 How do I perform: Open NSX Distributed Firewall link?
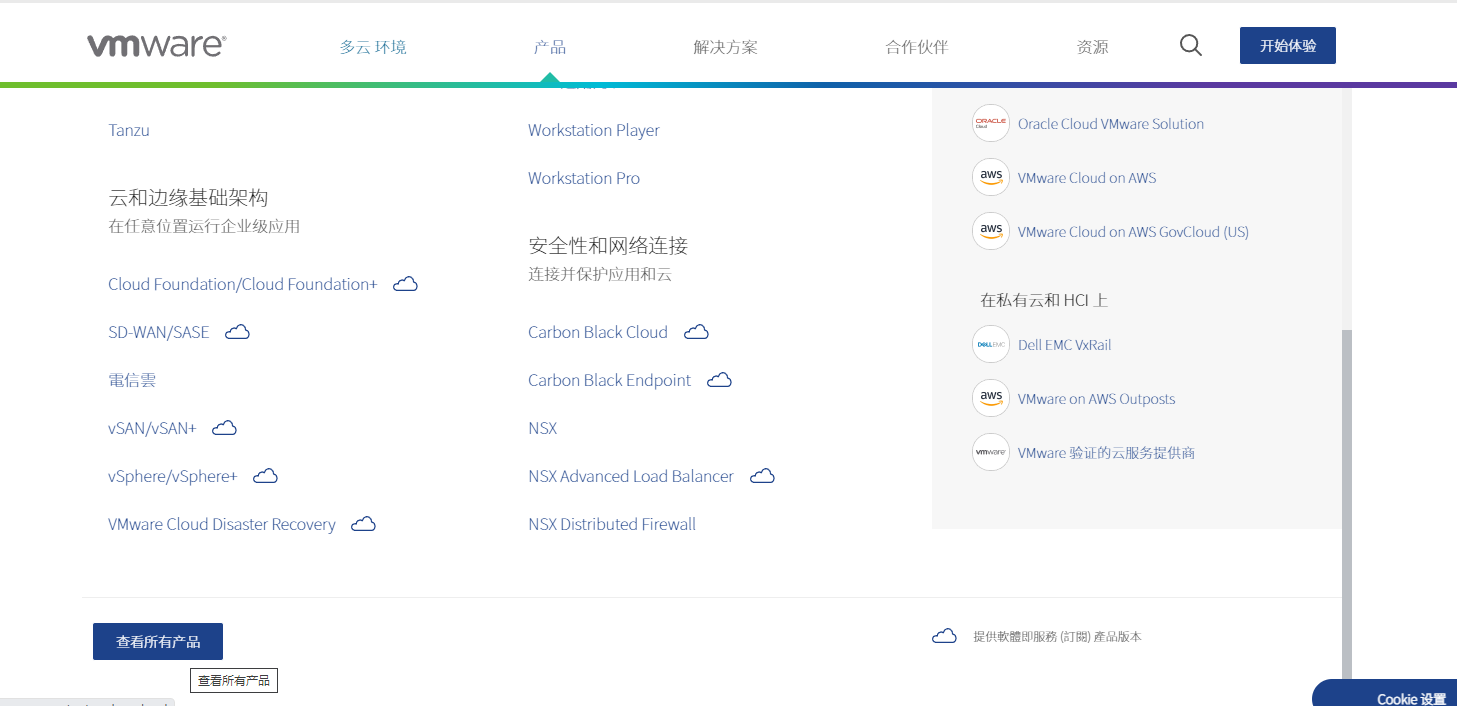pyautogui.click(x=612, y=524)
